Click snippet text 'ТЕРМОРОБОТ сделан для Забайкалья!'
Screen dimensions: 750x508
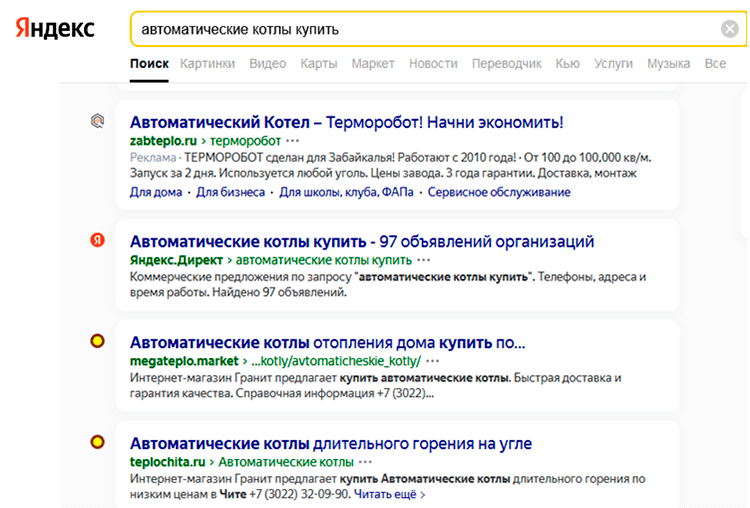289,157
